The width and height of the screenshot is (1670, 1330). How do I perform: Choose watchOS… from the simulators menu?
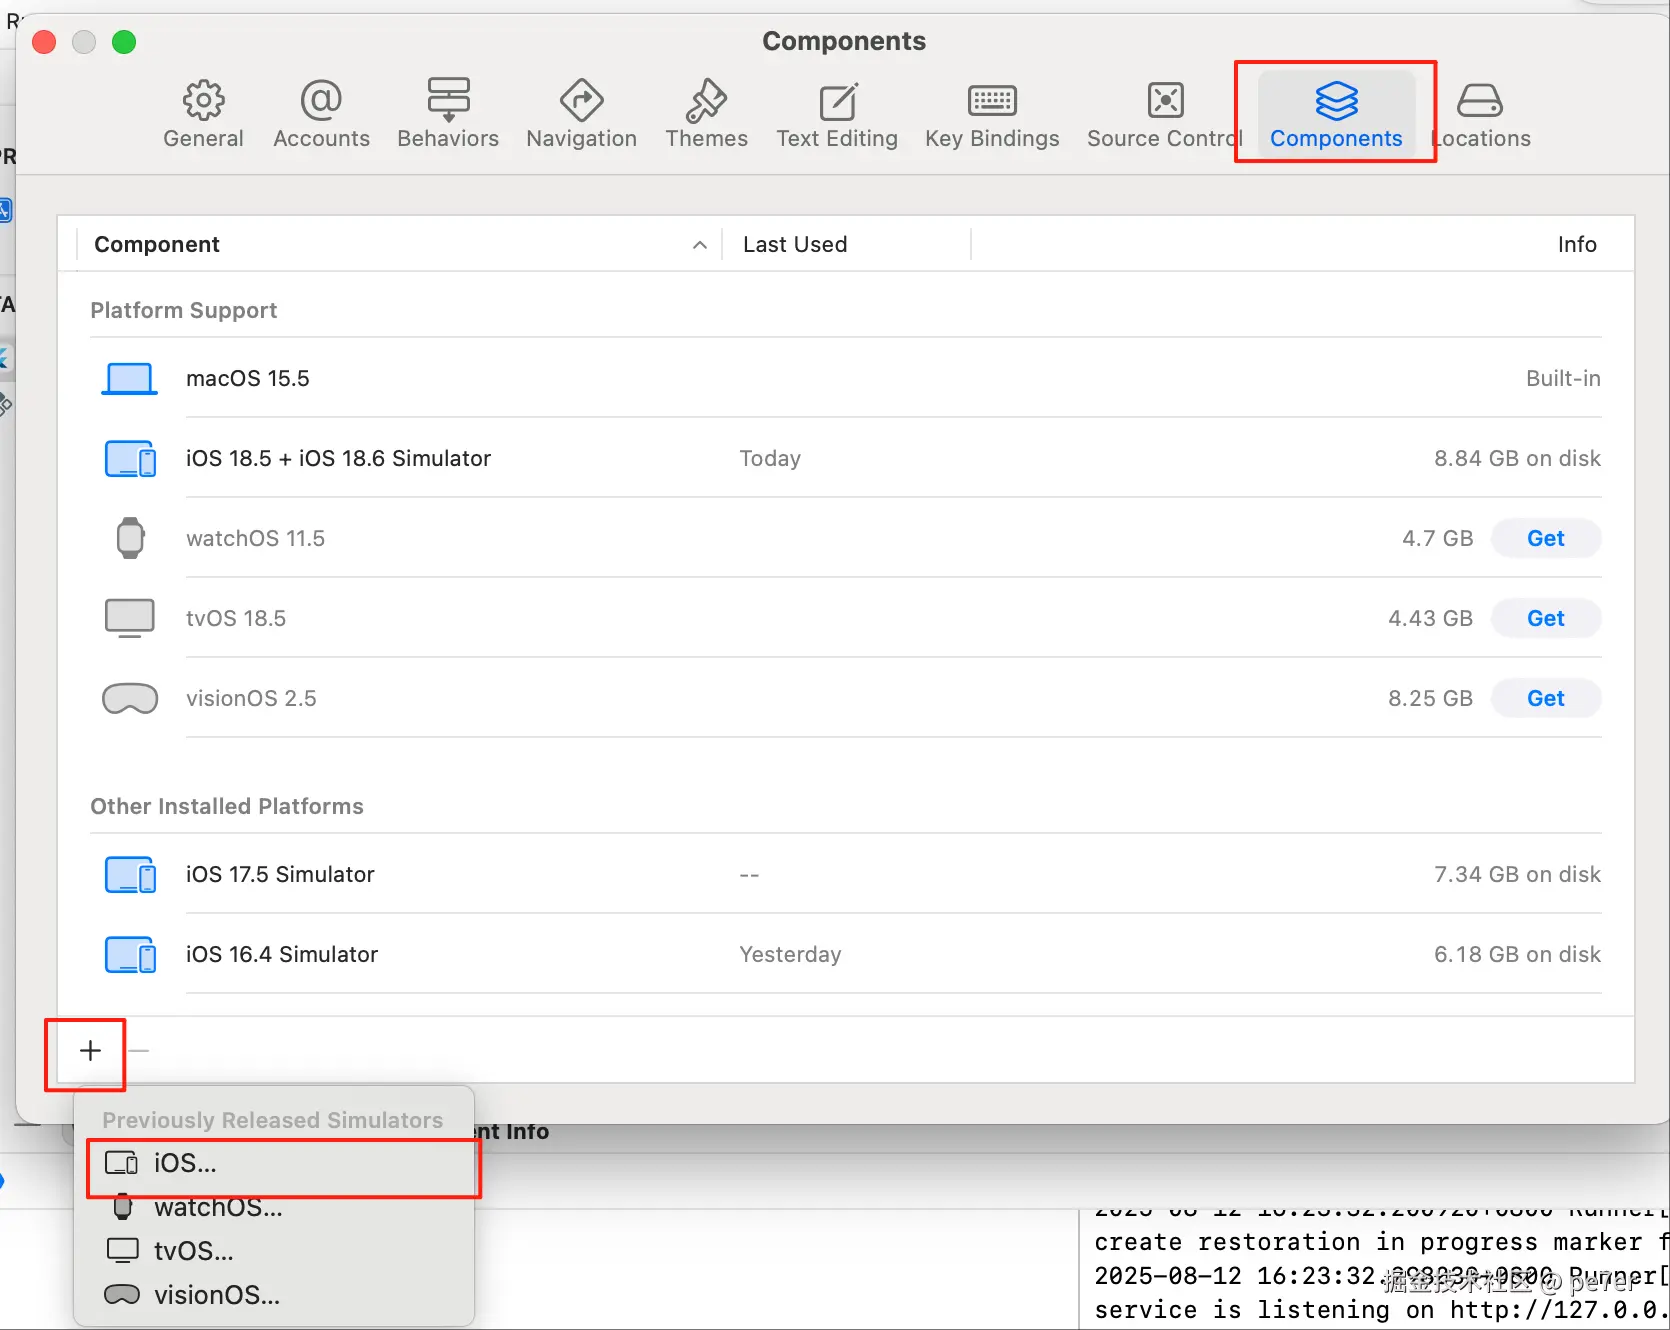pyautogui.click(x=274, y=1207)
